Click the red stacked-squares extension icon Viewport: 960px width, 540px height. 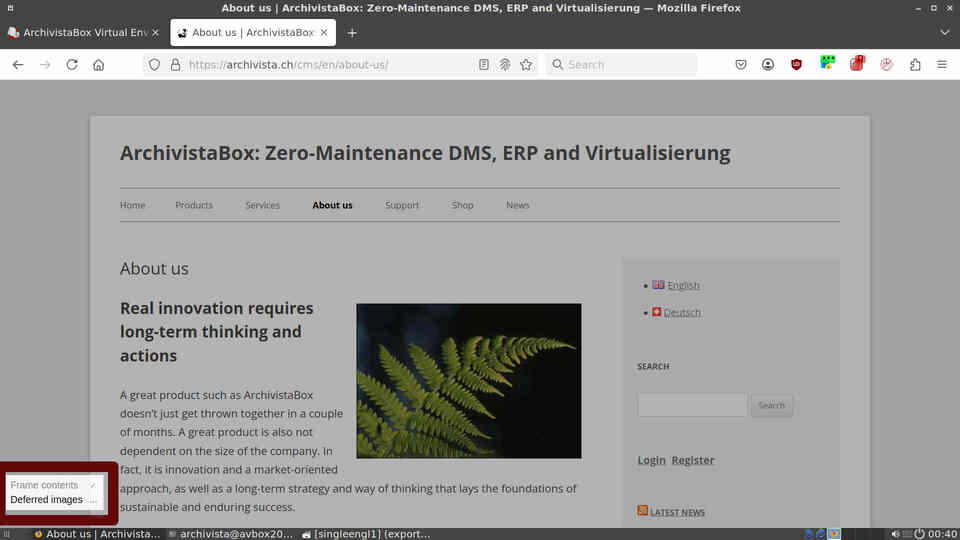[857, 63]
